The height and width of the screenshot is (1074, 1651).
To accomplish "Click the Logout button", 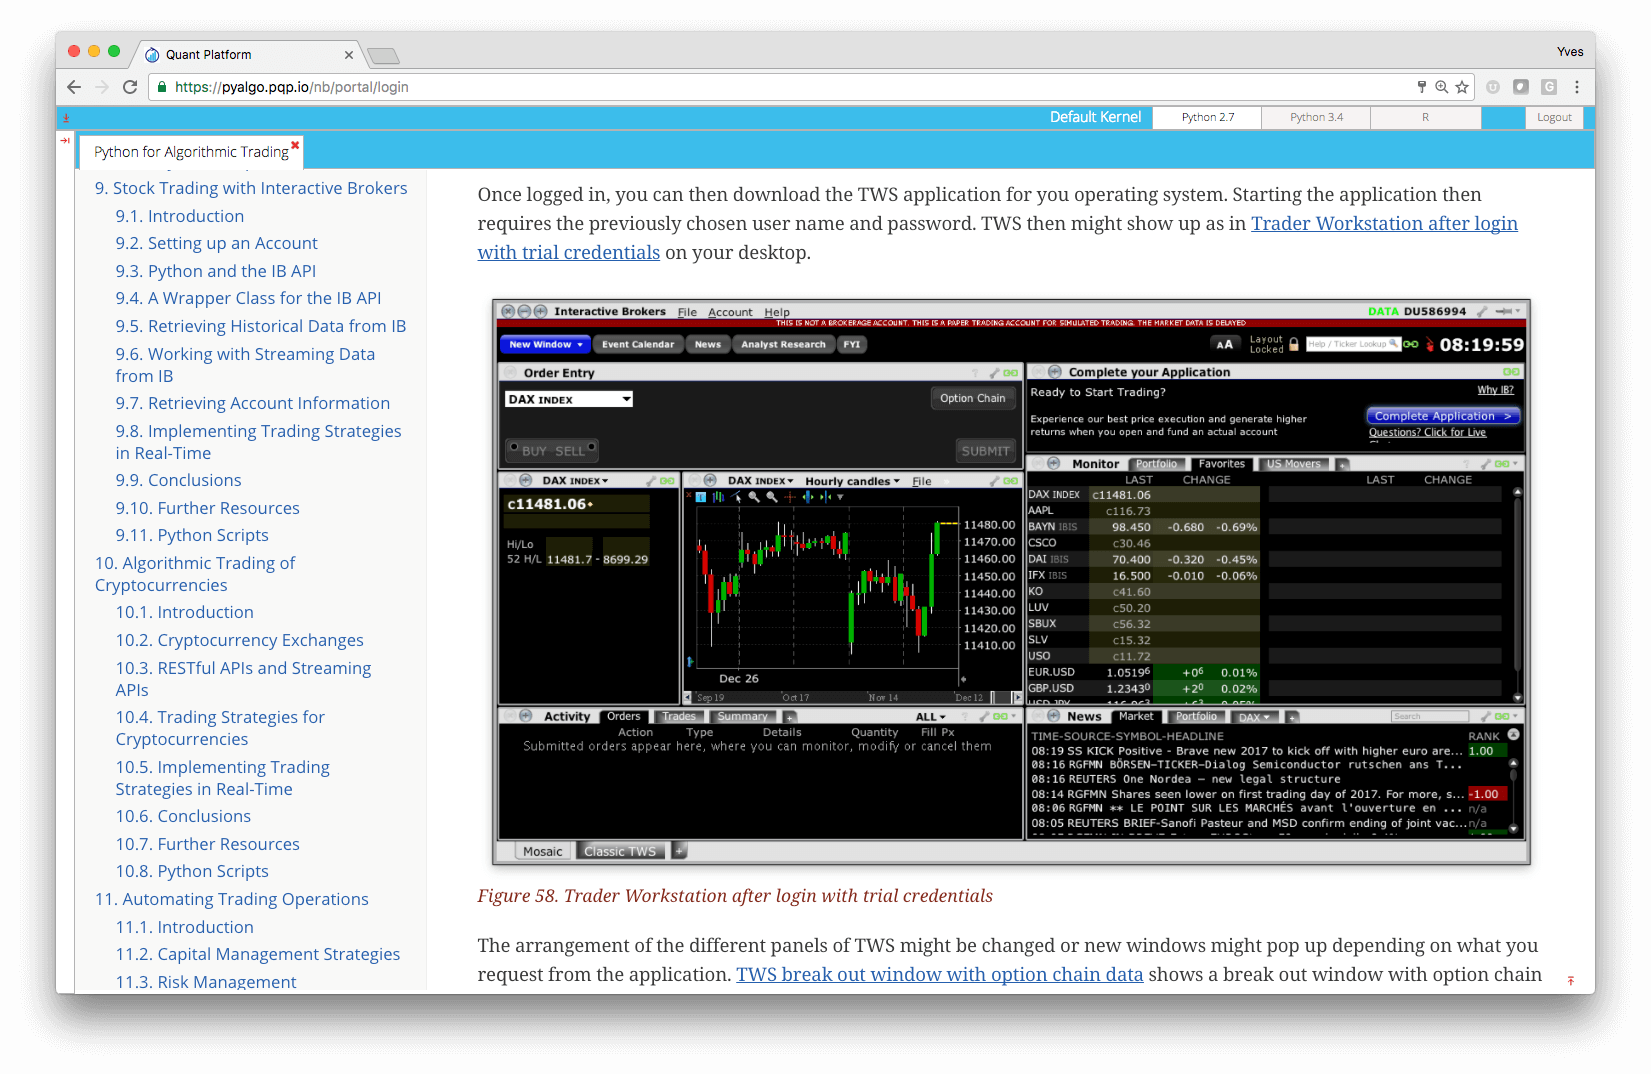I will [x=1554, y=117].
